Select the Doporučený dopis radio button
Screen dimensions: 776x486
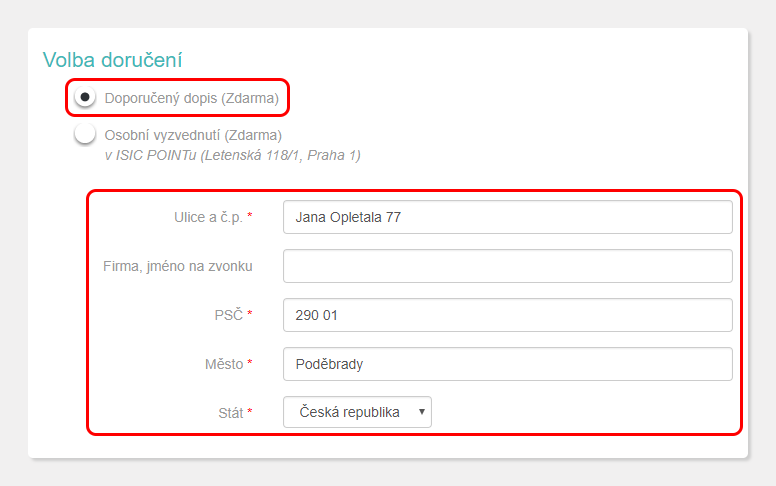(x=85, y=97)
